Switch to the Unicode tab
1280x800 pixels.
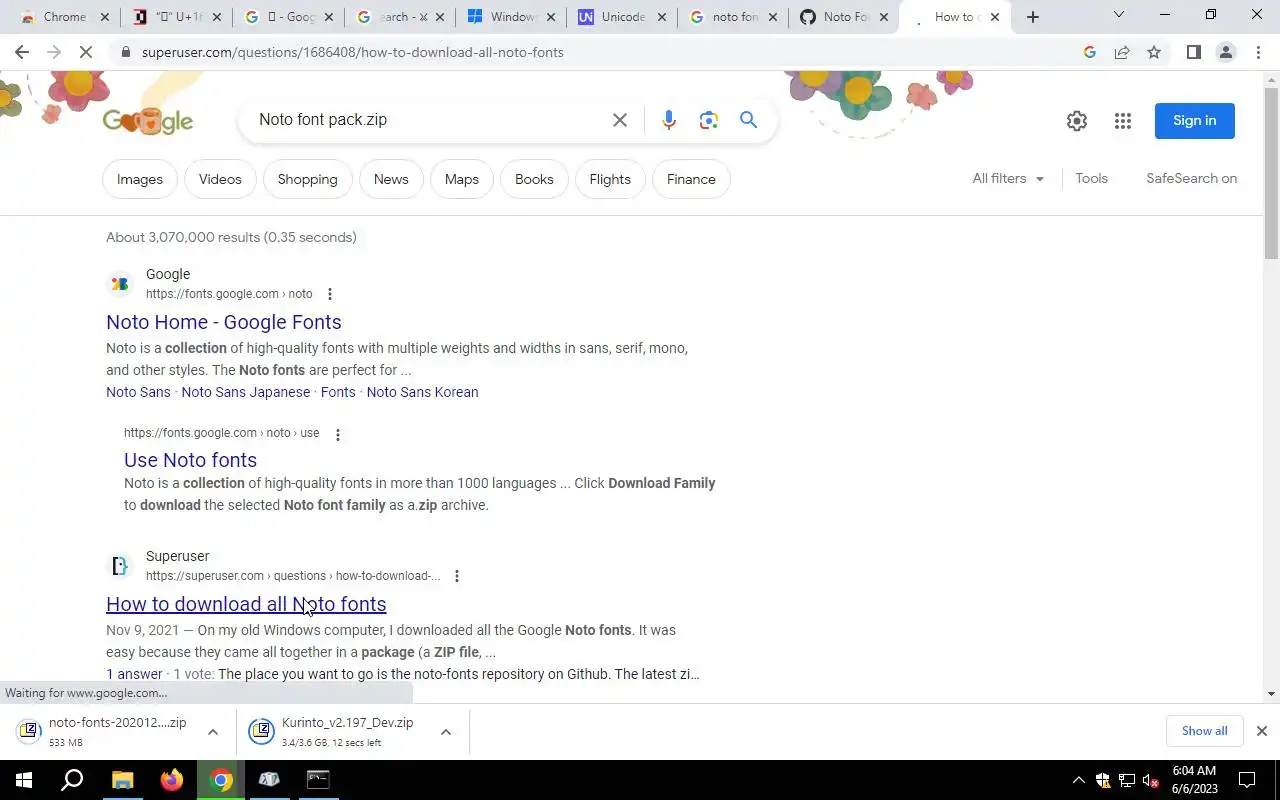[621, 17]
